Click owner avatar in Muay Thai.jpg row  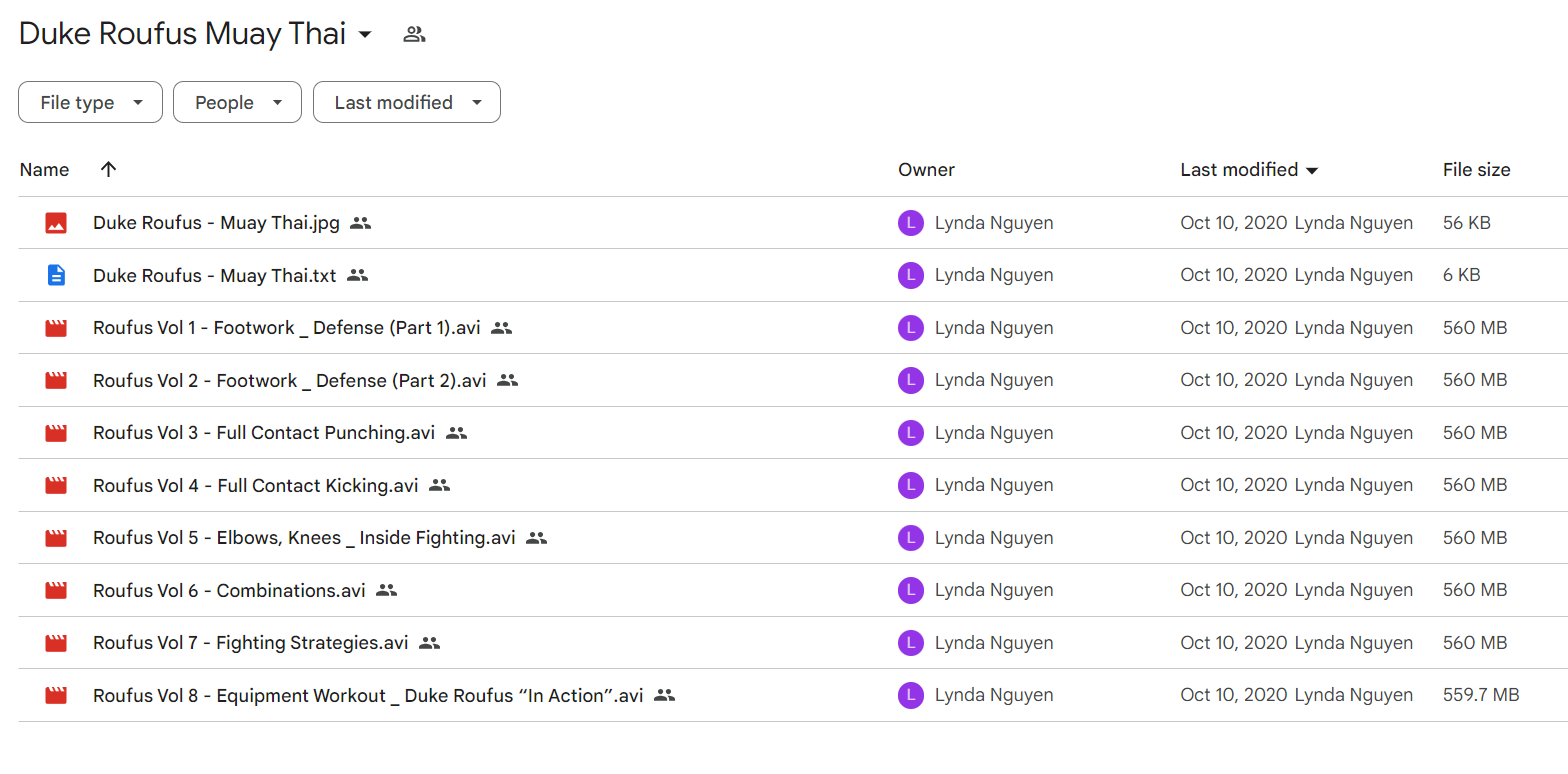[910, 223]
